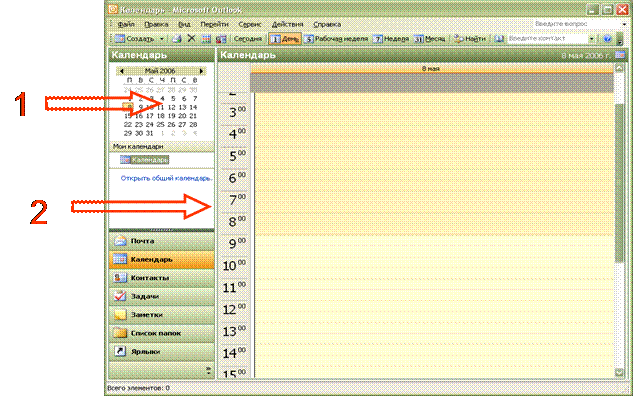633x396 pixels.
Task: Switch to День day view
Action: 285,39
